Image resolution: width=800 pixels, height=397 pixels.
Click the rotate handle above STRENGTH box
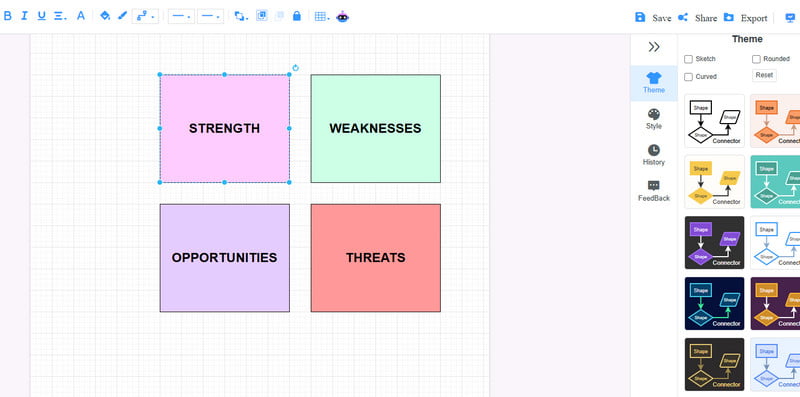(x=295, y=68)
